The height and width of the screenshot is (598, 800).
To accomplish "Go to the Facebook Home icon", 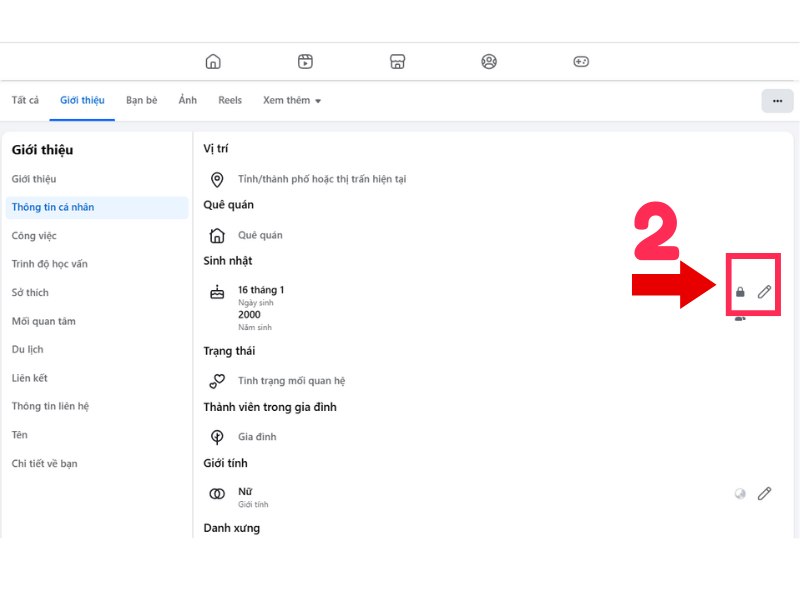I will tap(213, 62).
